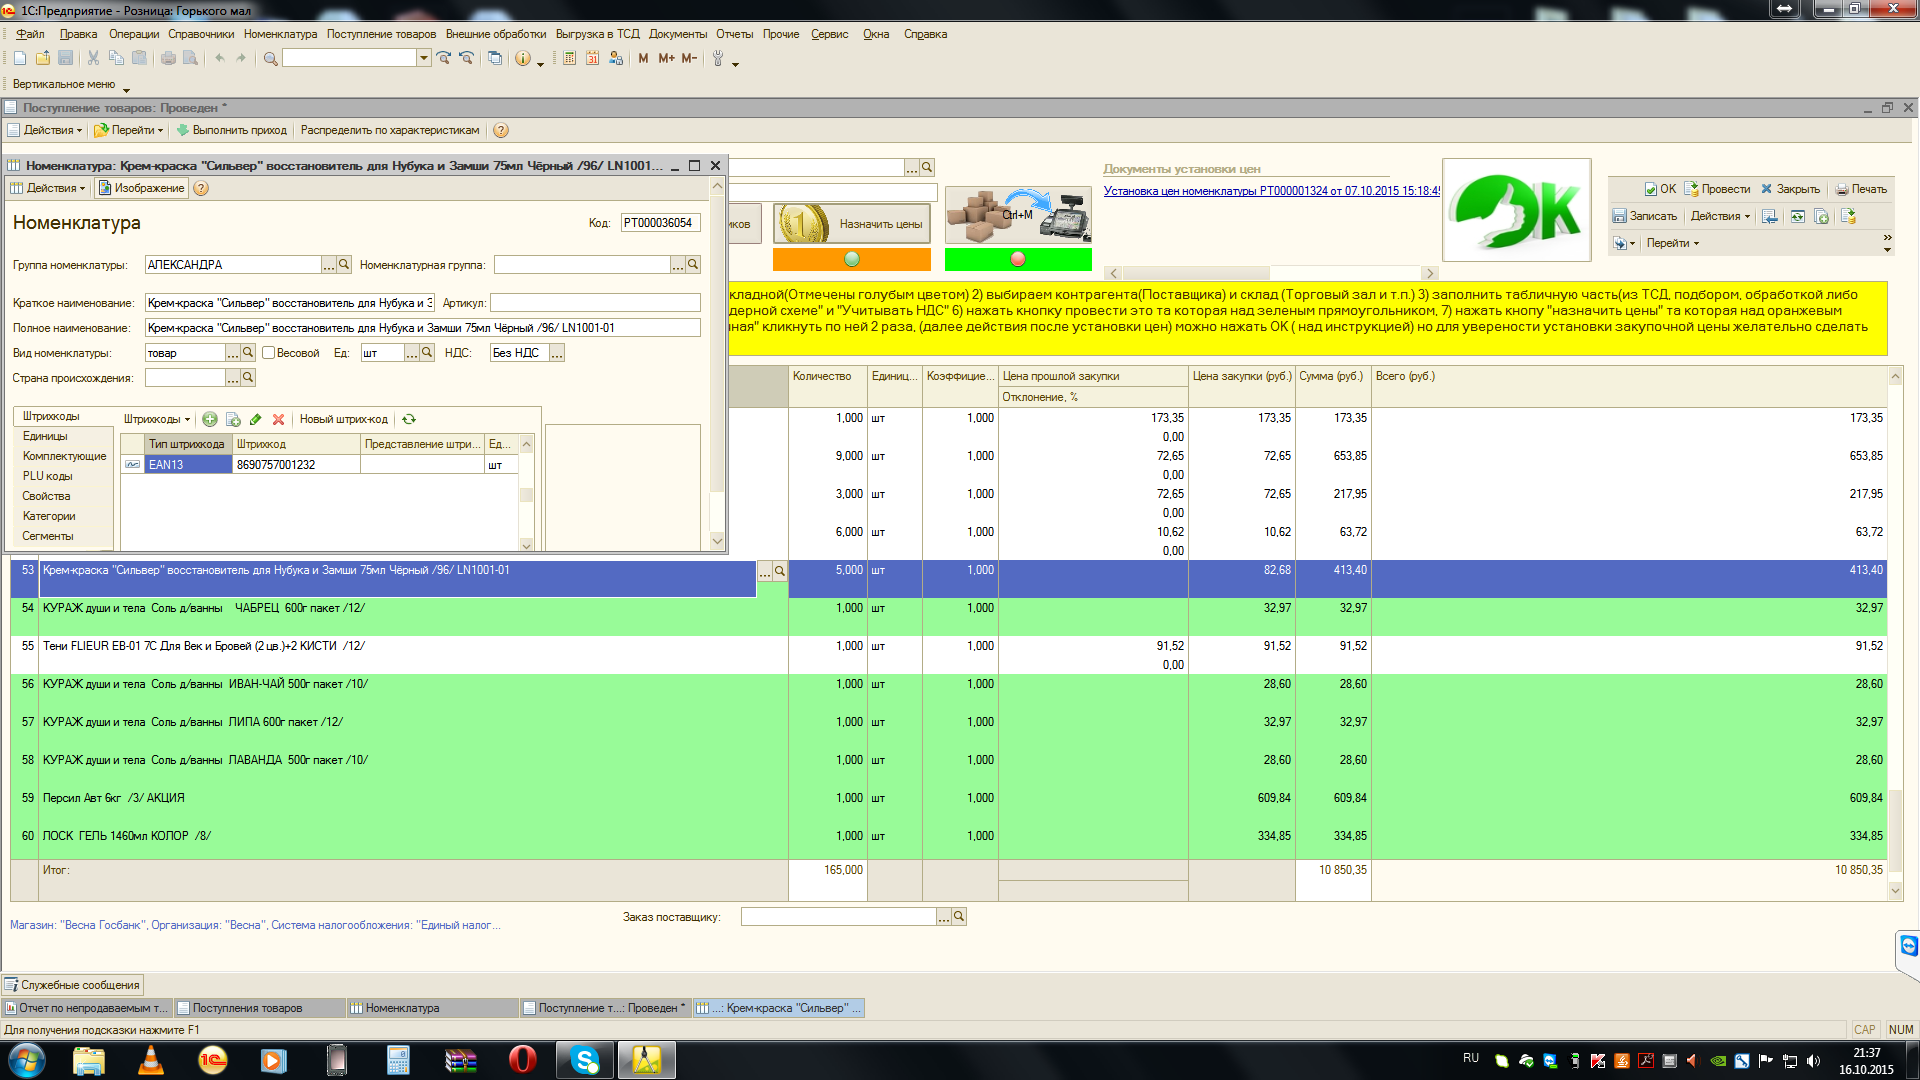Copy barcode entry using copy-add icon
This screenshot has height=1080, width=1920.
point(233,419)
